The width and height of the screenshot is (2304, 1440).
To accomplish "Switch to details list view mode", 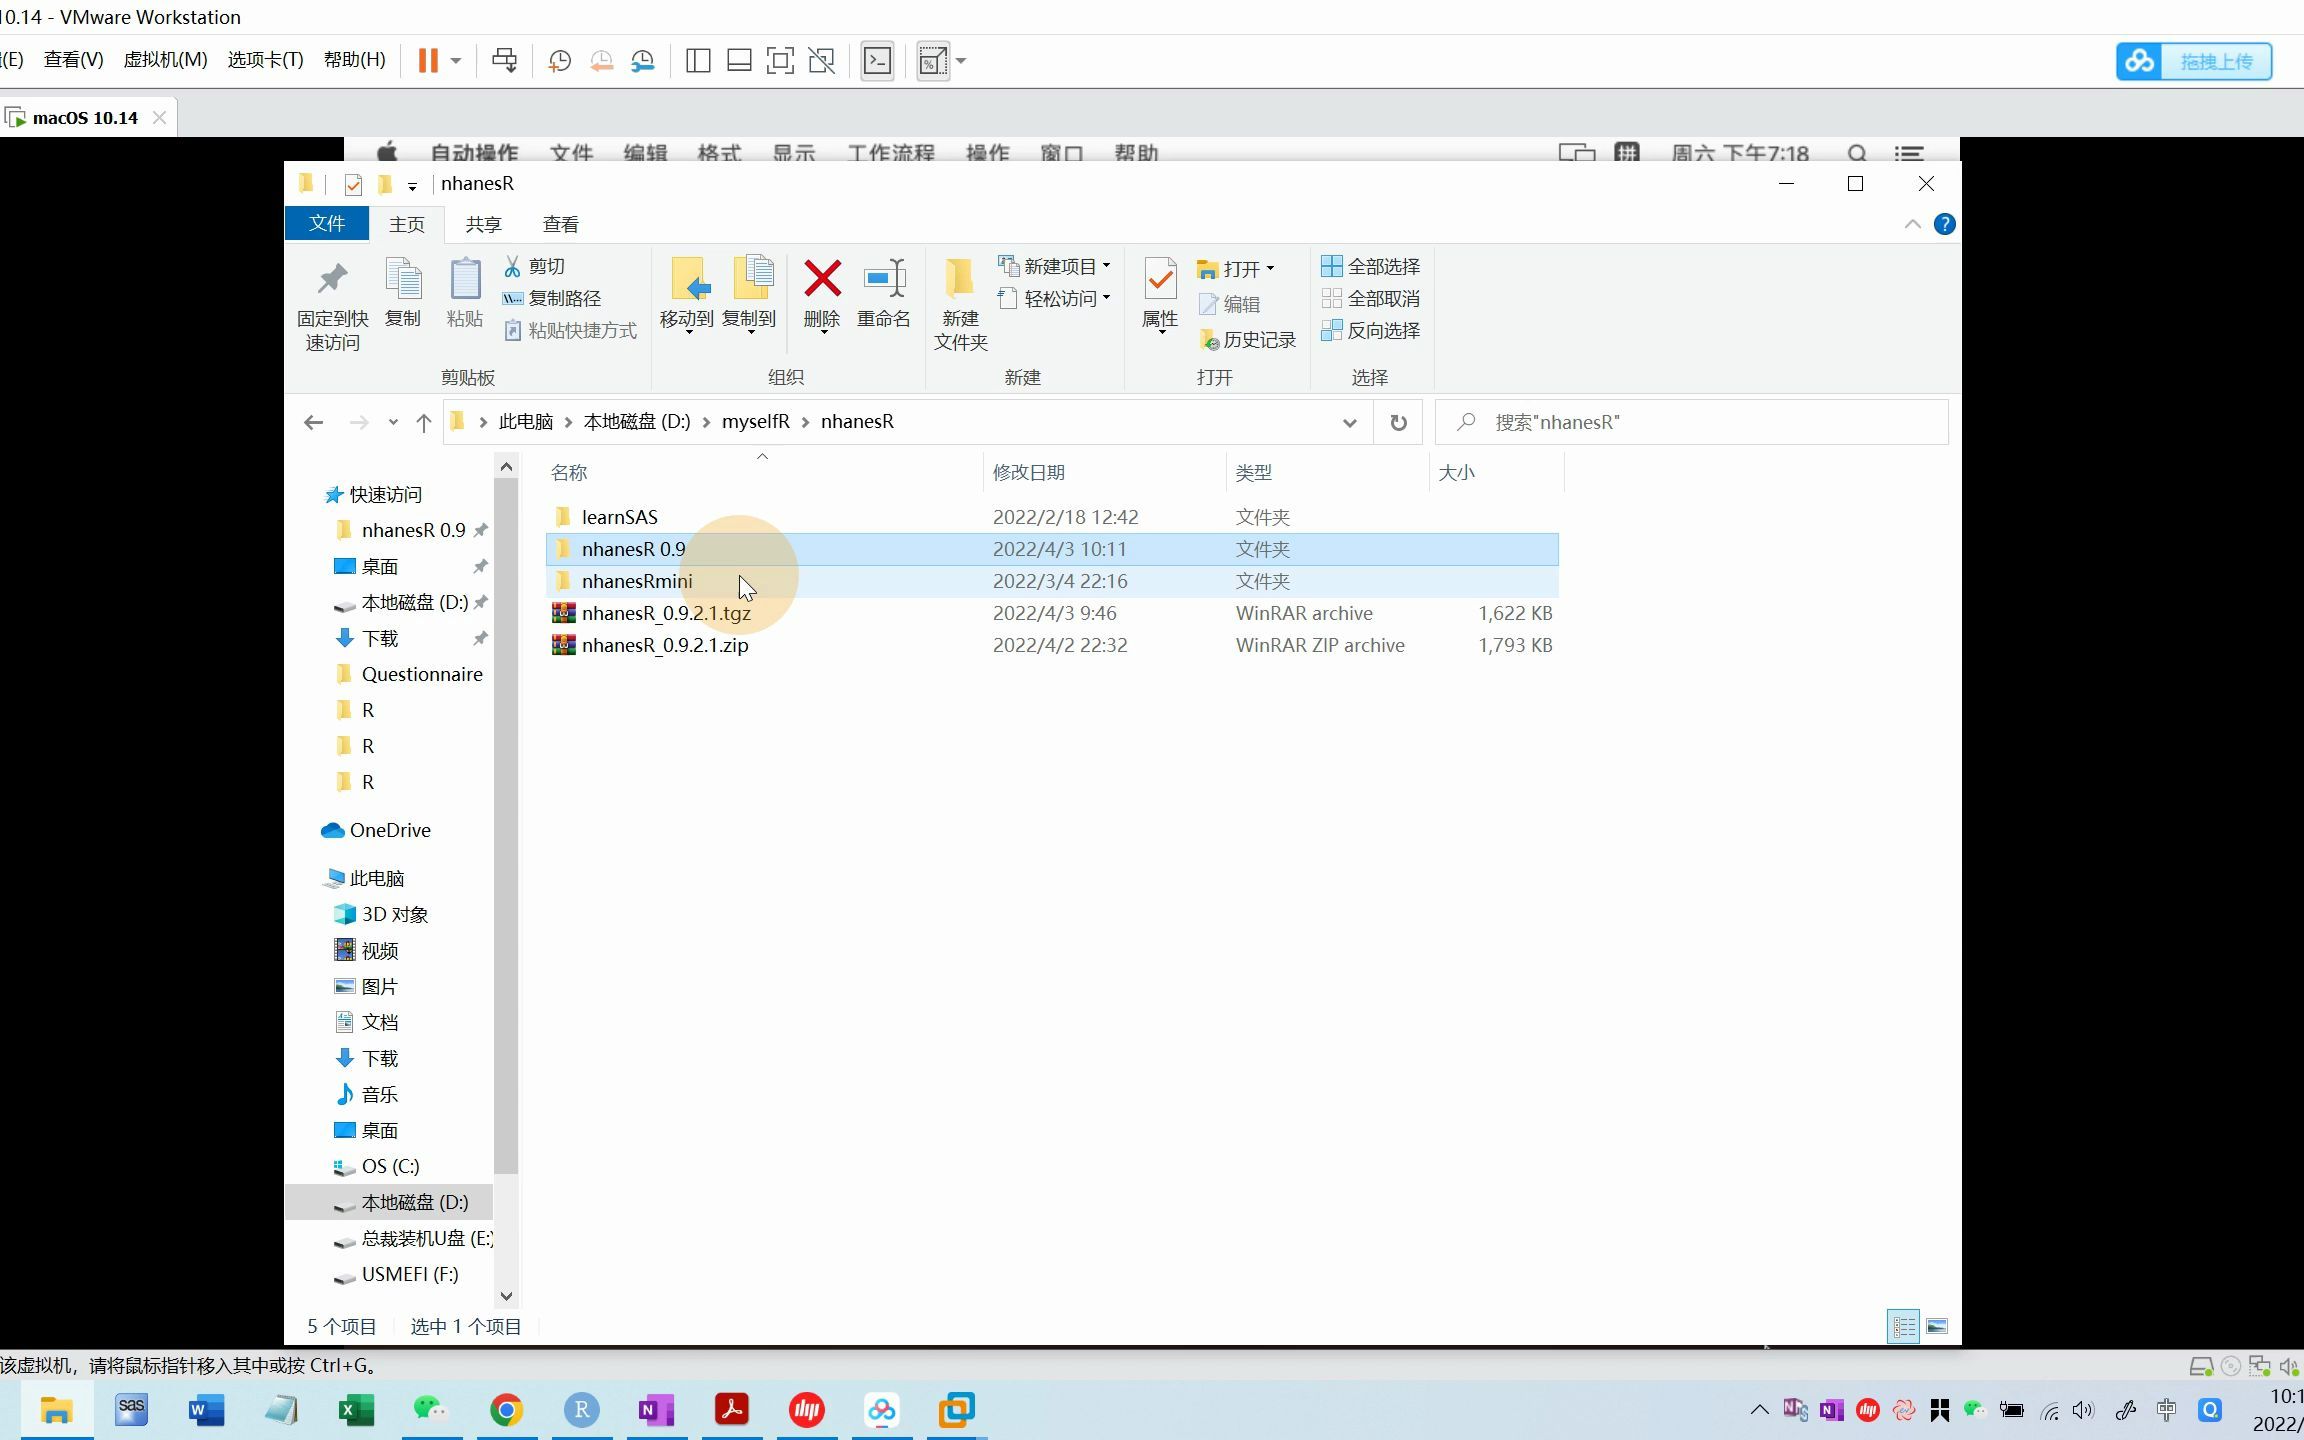I will click(1903, 1327).
